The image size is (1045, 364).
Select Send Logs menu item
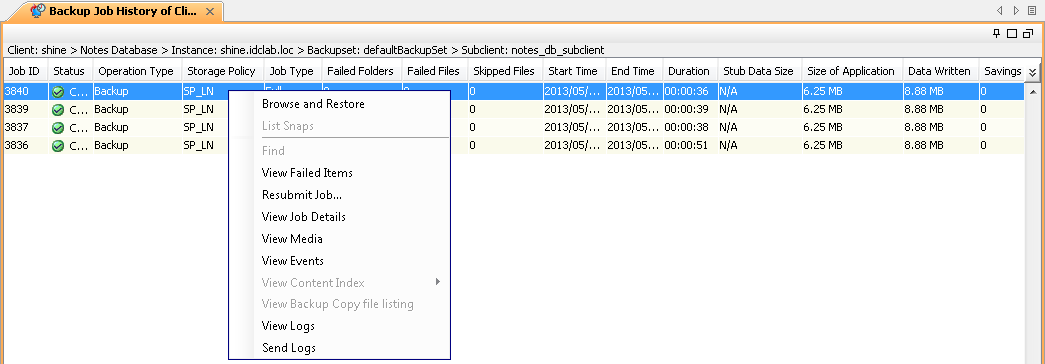point(289,348)
